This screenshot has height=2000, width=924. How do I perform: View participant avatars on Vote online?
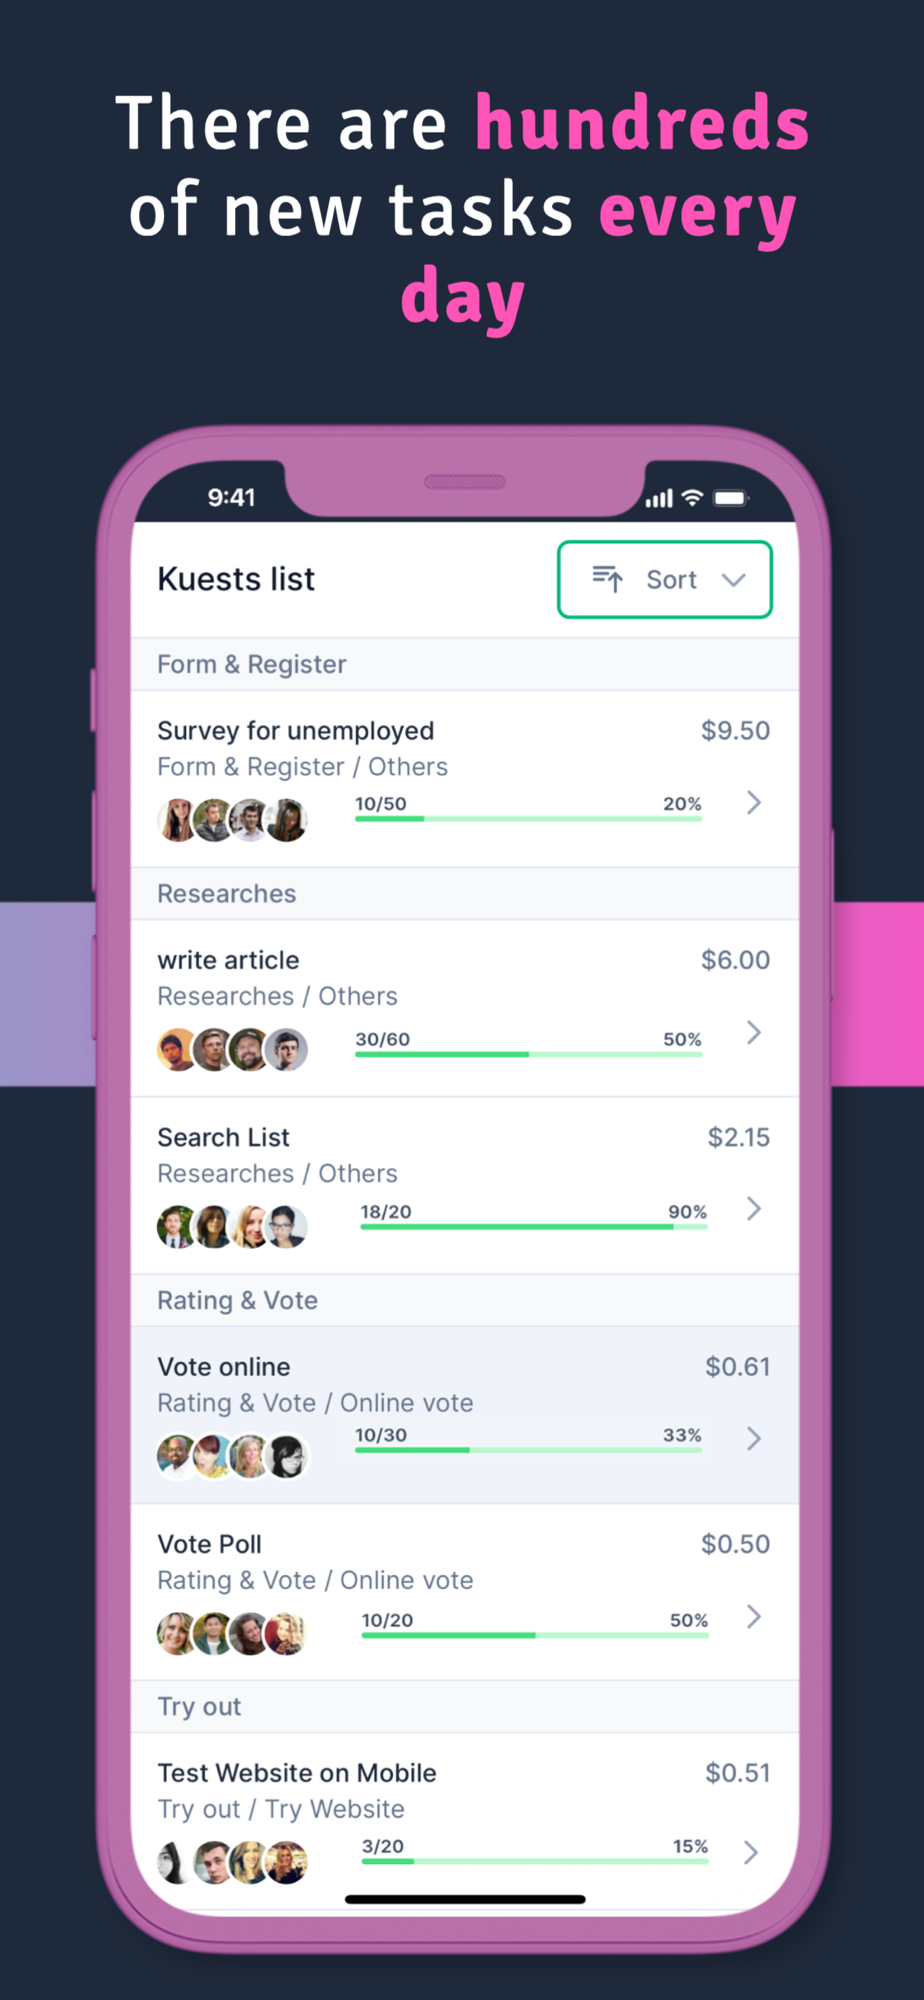[232, 1456]
